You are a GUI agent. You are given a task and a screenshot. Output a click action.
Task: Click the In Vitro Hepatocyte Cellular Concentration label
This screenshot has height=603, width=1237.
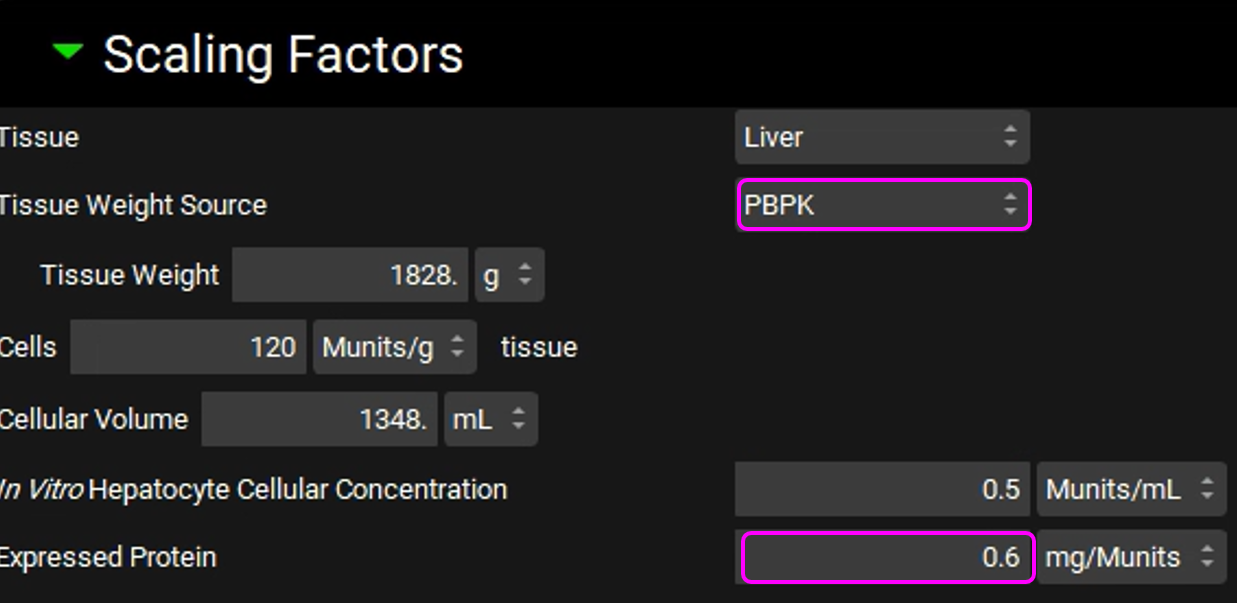click(x=253, y=490)
